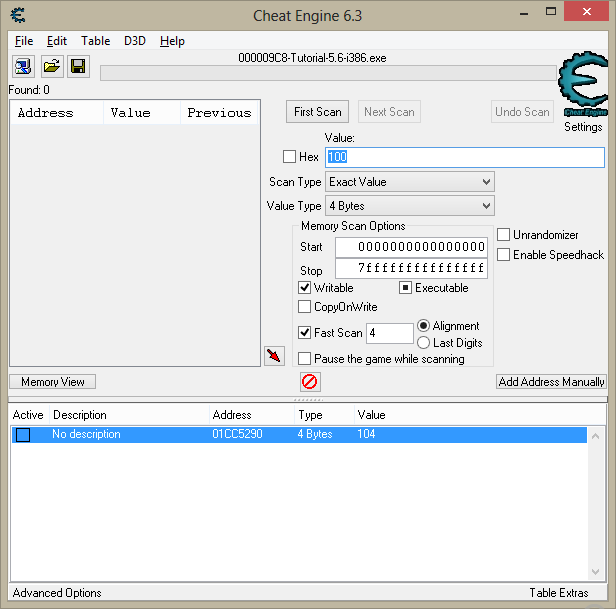Viewport: 616px width, 609px height.
Task: Open the File menu
Action: (24, 41)
